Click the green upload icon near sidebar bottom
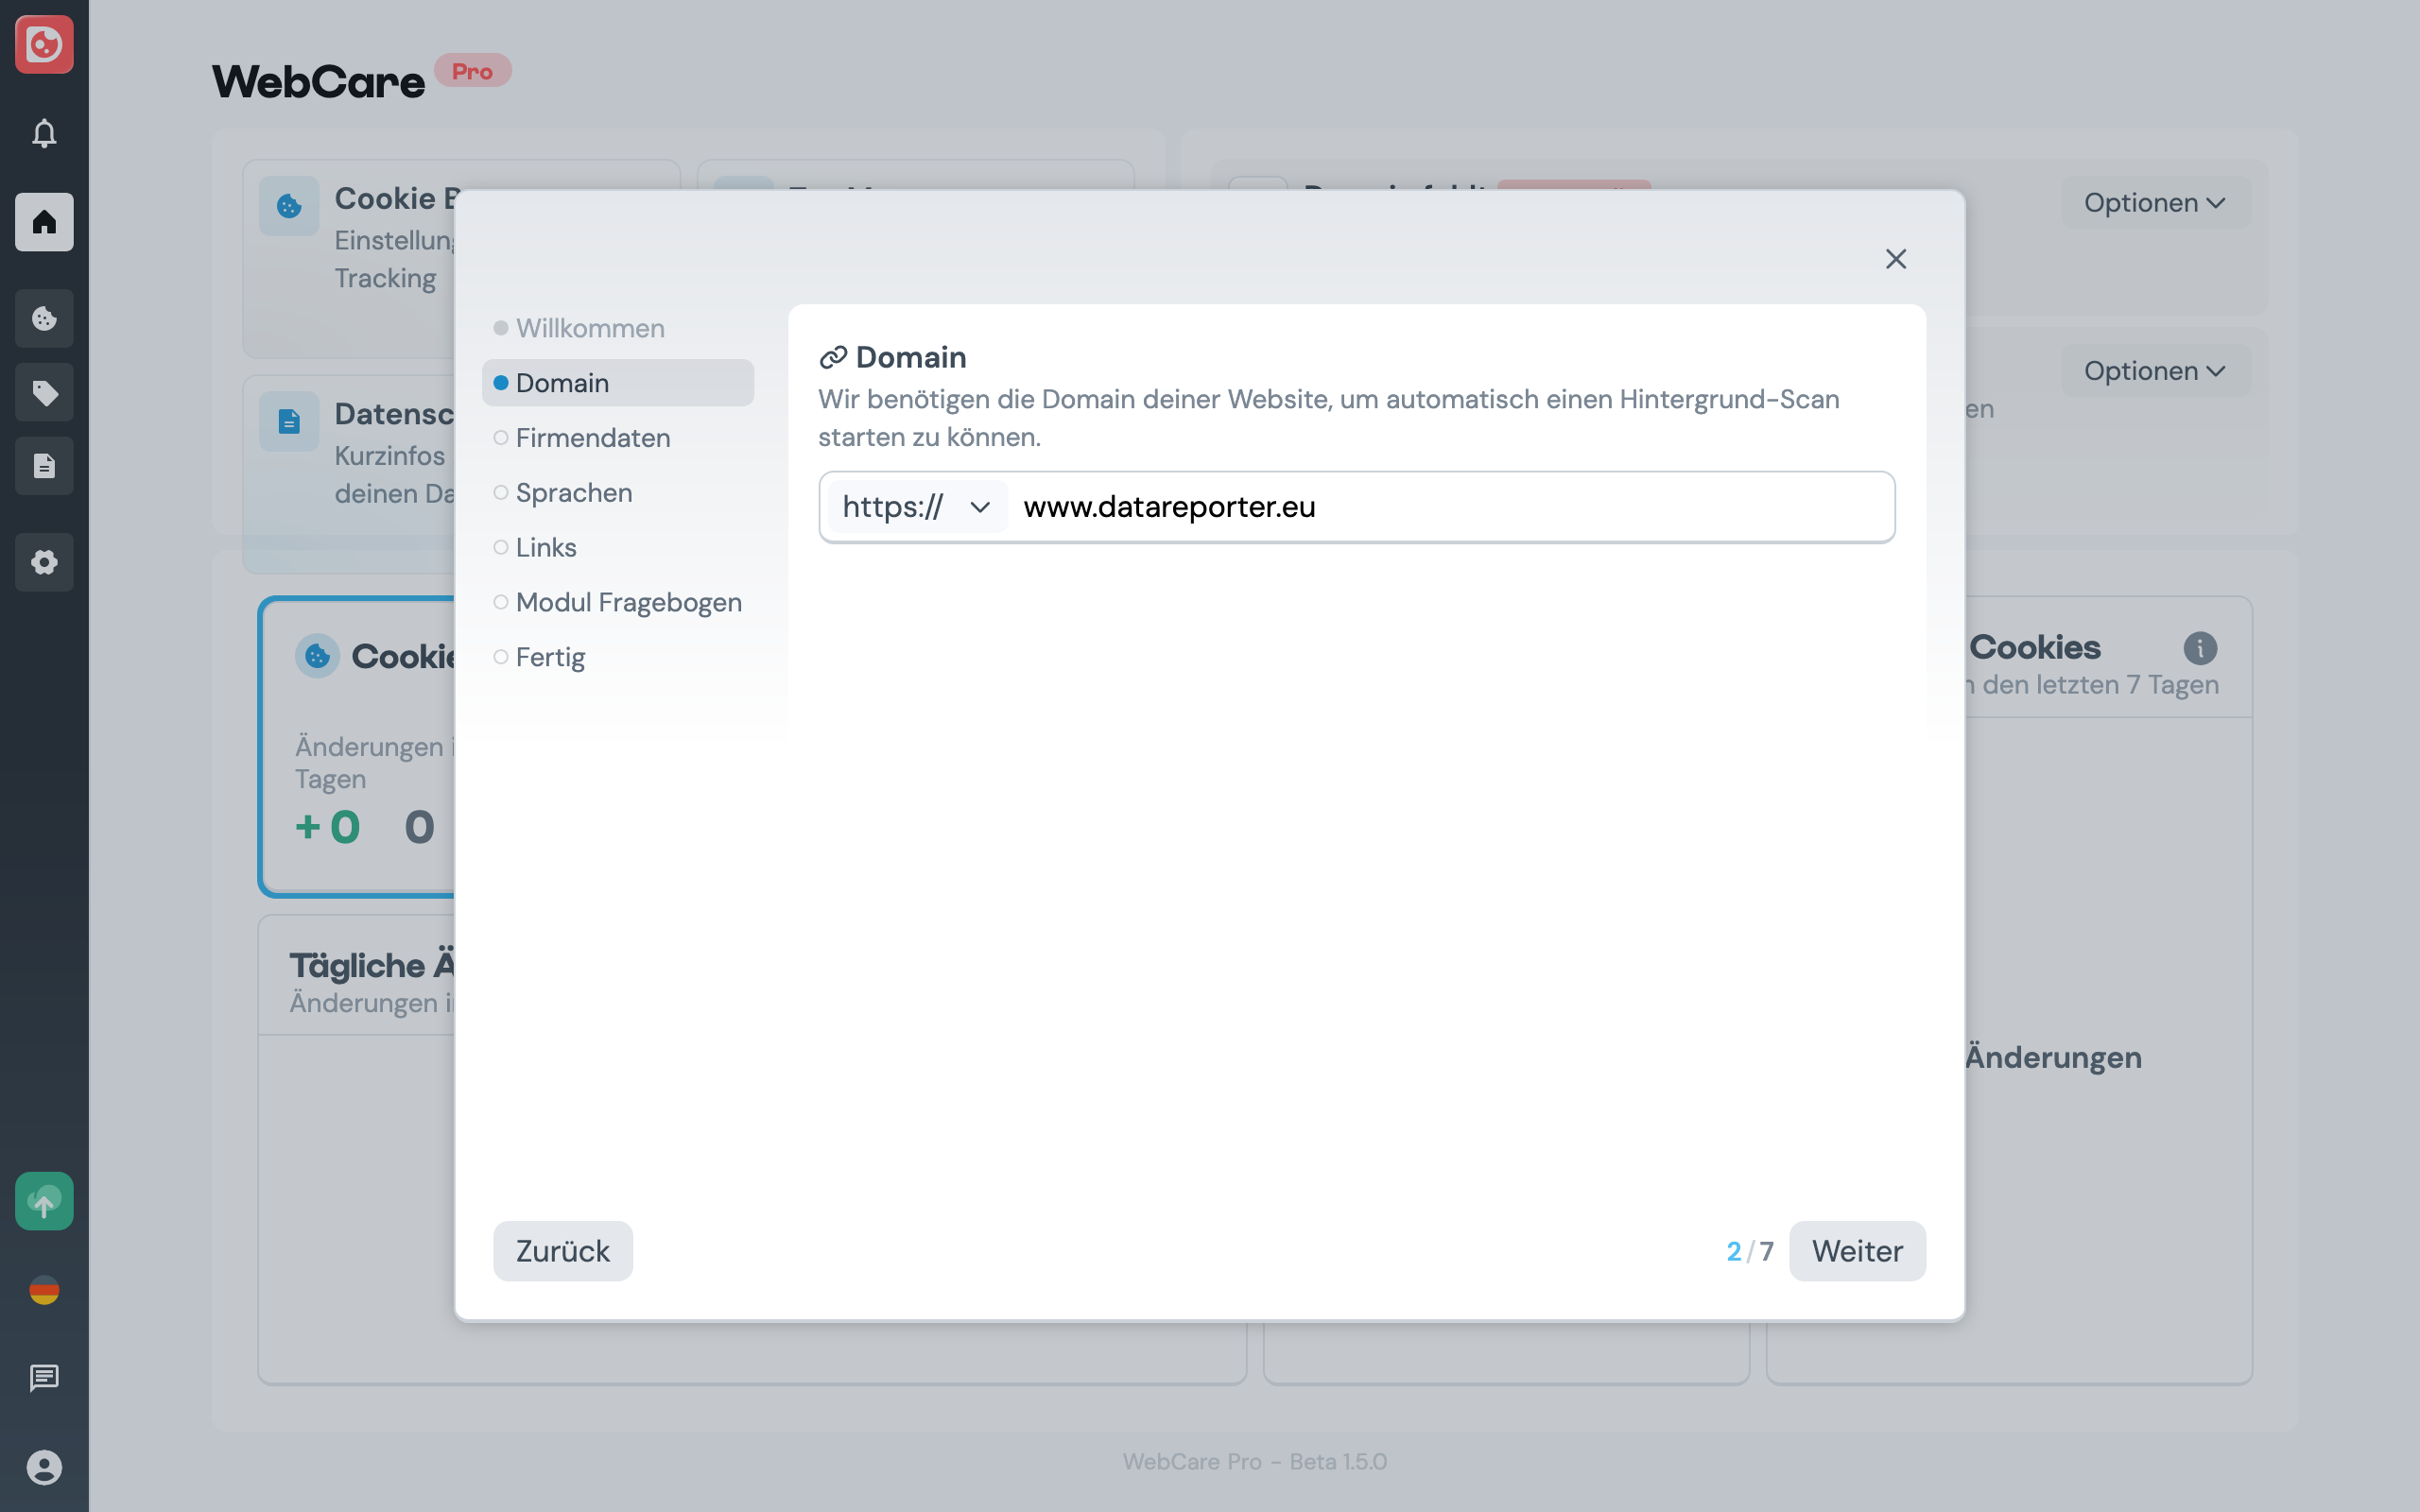Screen dimensions: 2420x1512 pos(44,1200)
